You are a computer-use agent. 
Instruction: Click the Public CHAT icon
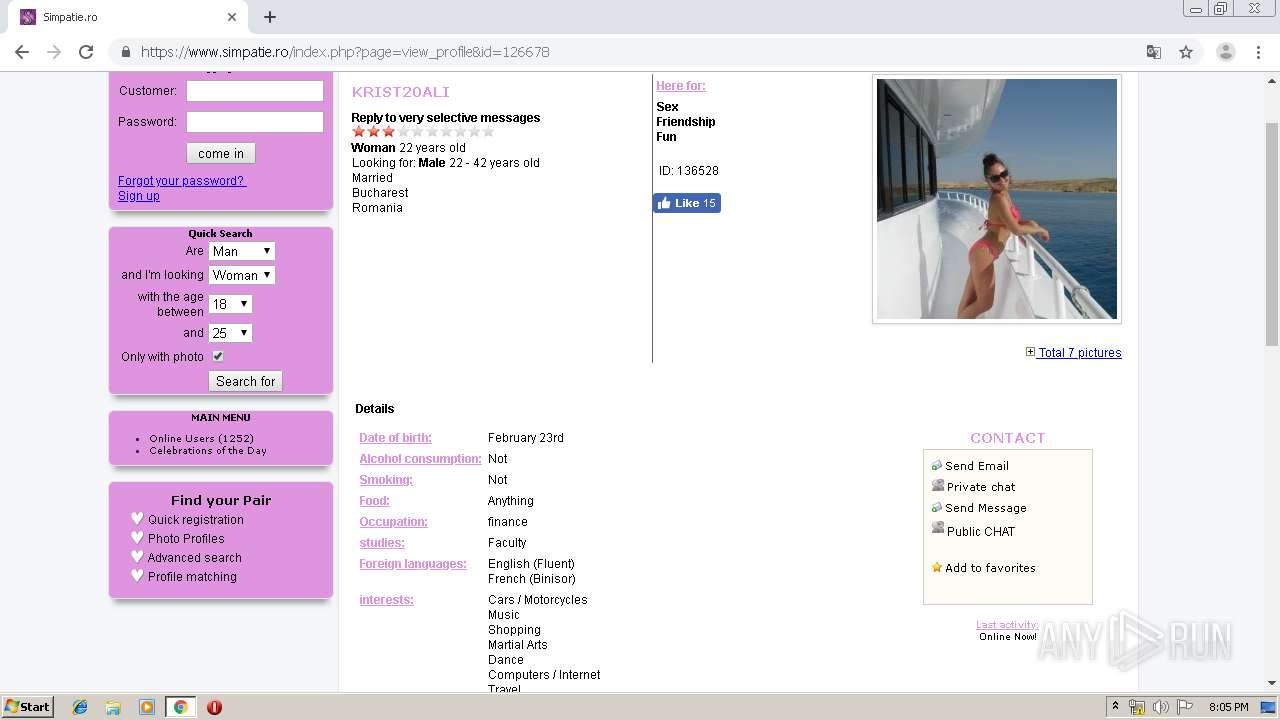(x=937, y=528)
